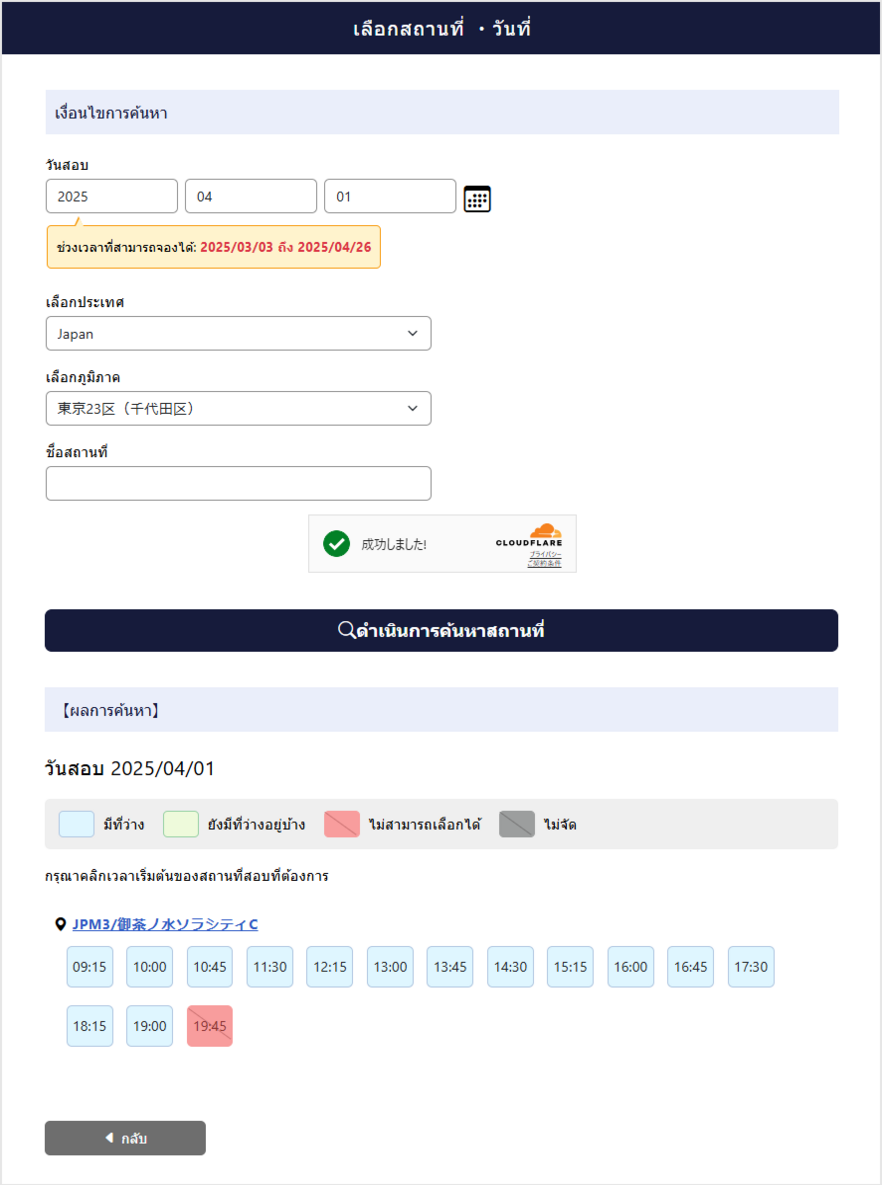Click the gray ไม่จัด legend swatch
This screenshot has height=1185, width=882.
pos(517,825)
